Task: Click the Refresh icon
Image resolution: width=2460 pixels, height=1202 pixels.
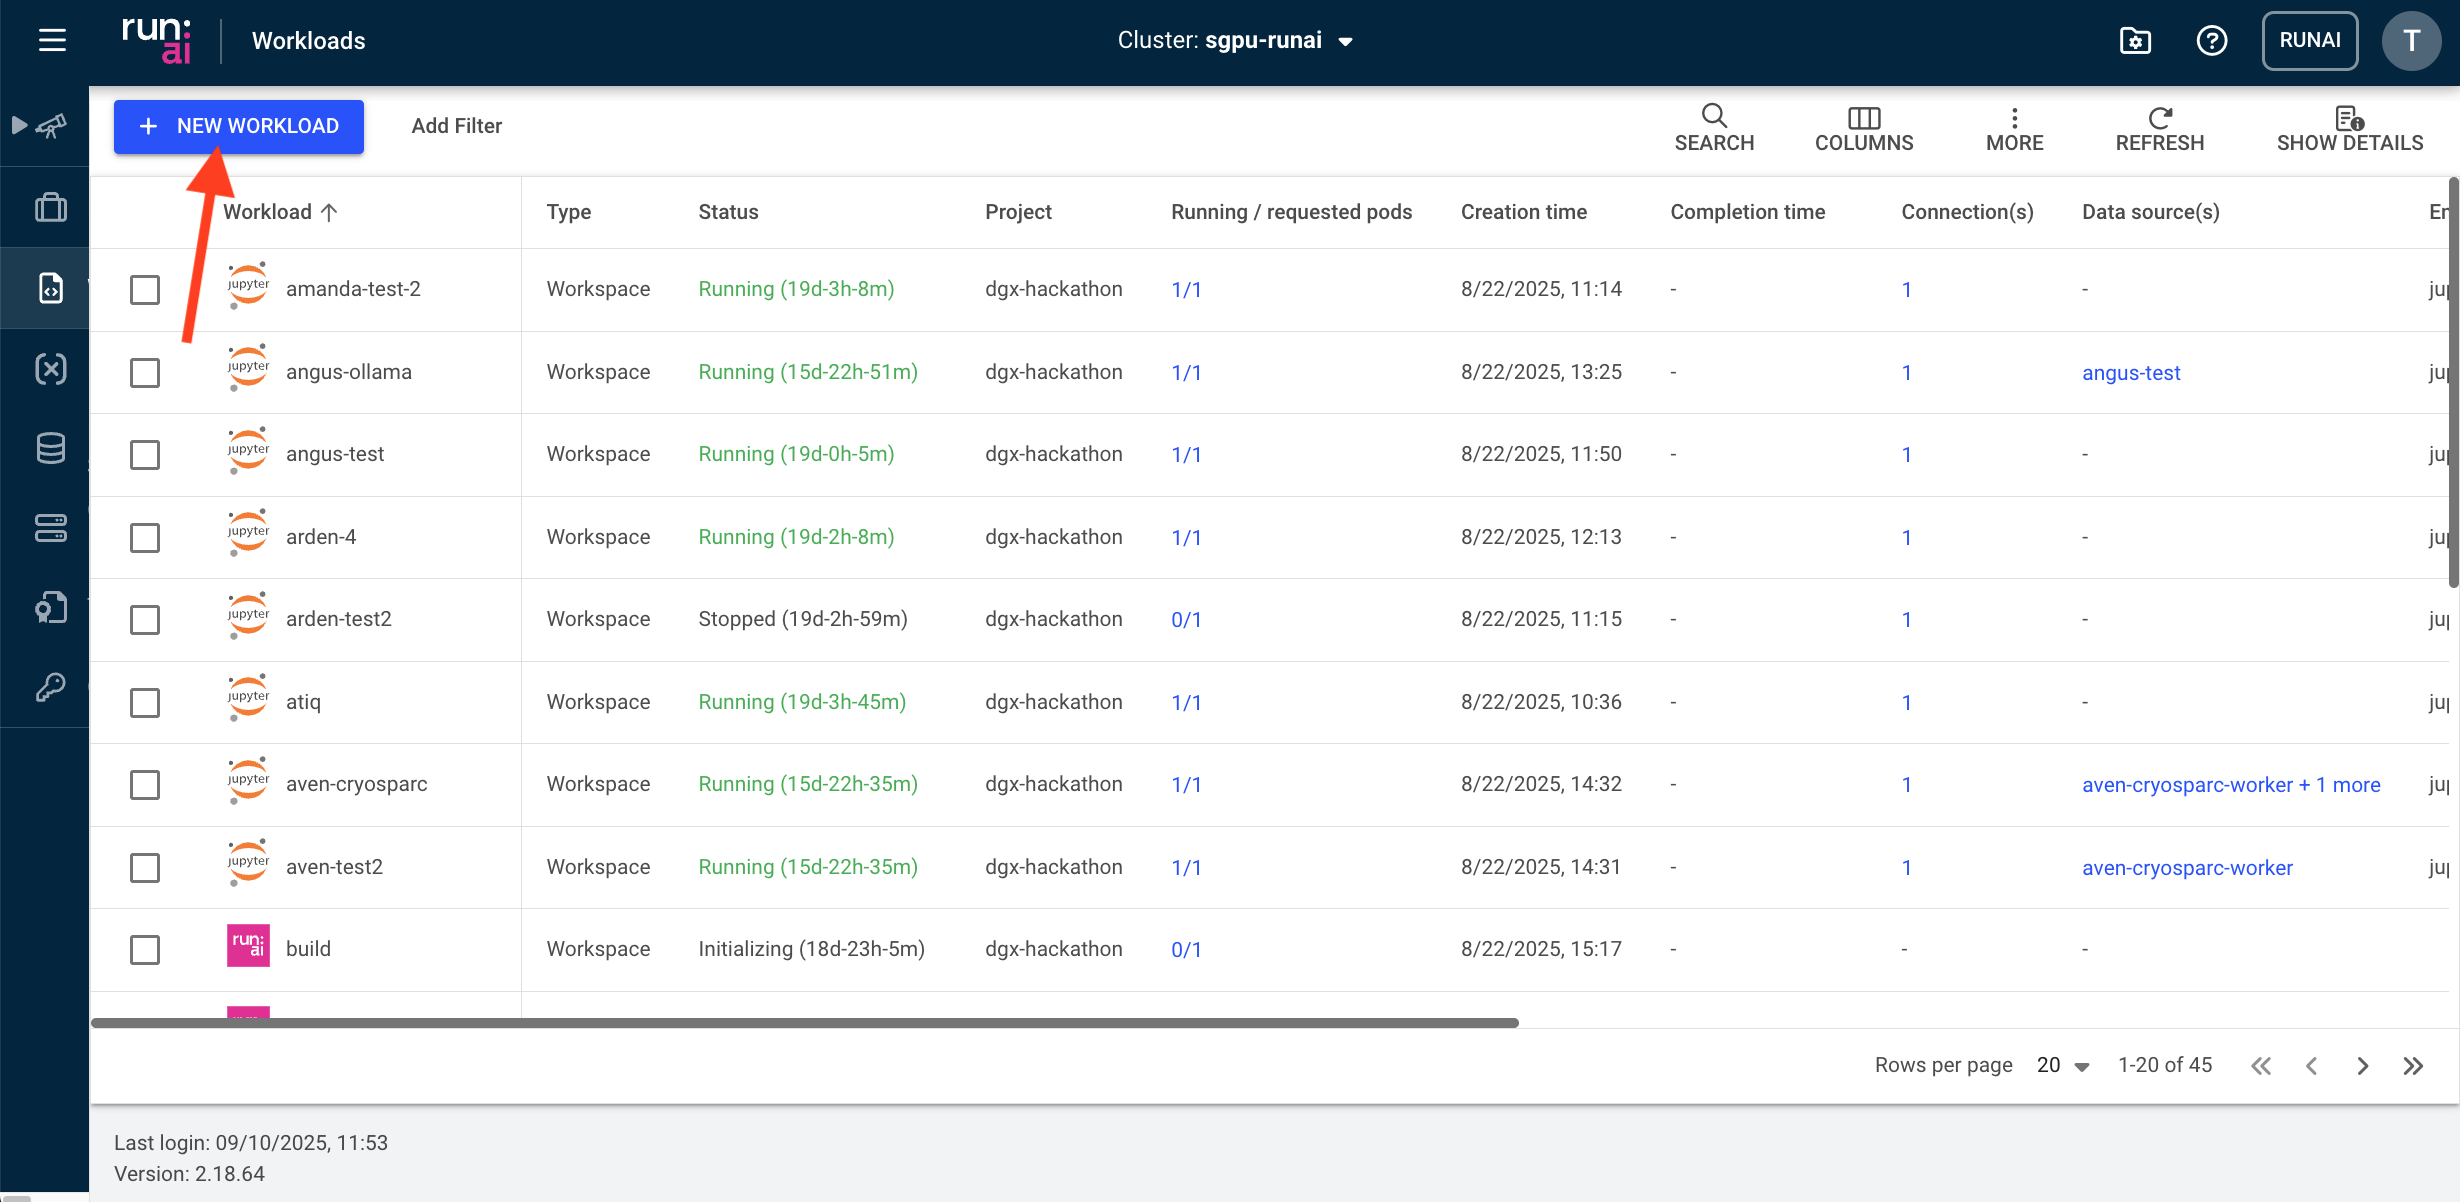Action: [x=2160, y=118]
